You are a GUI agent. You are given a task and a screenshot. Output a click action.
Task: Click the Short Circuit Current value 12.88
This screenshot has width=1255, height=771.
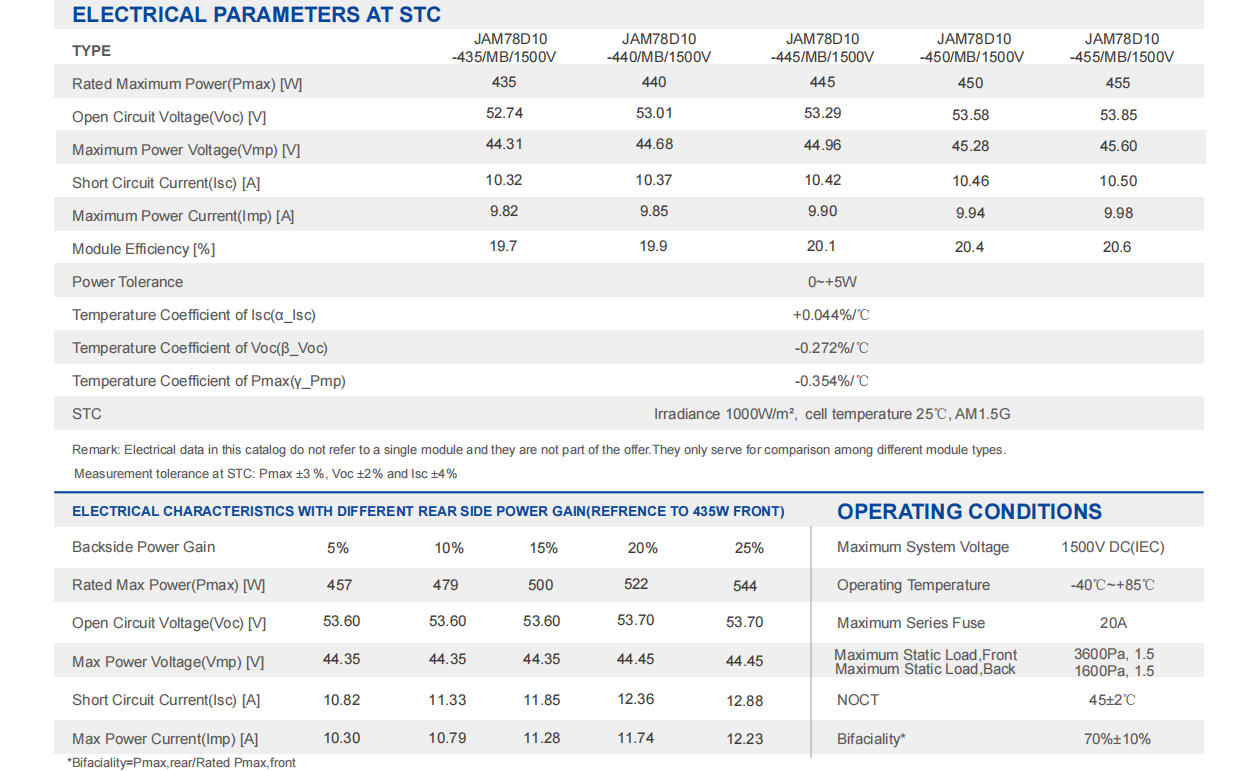coord(745,701)
